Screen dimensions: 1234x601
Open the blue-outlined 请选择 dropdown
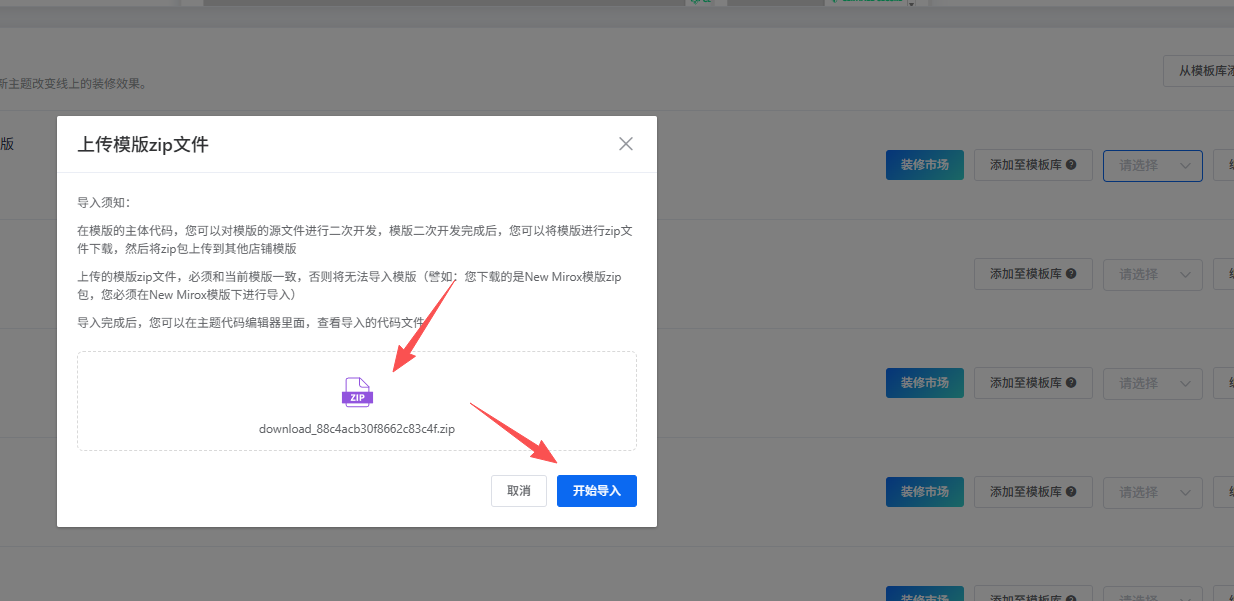tap(1153, 165)
